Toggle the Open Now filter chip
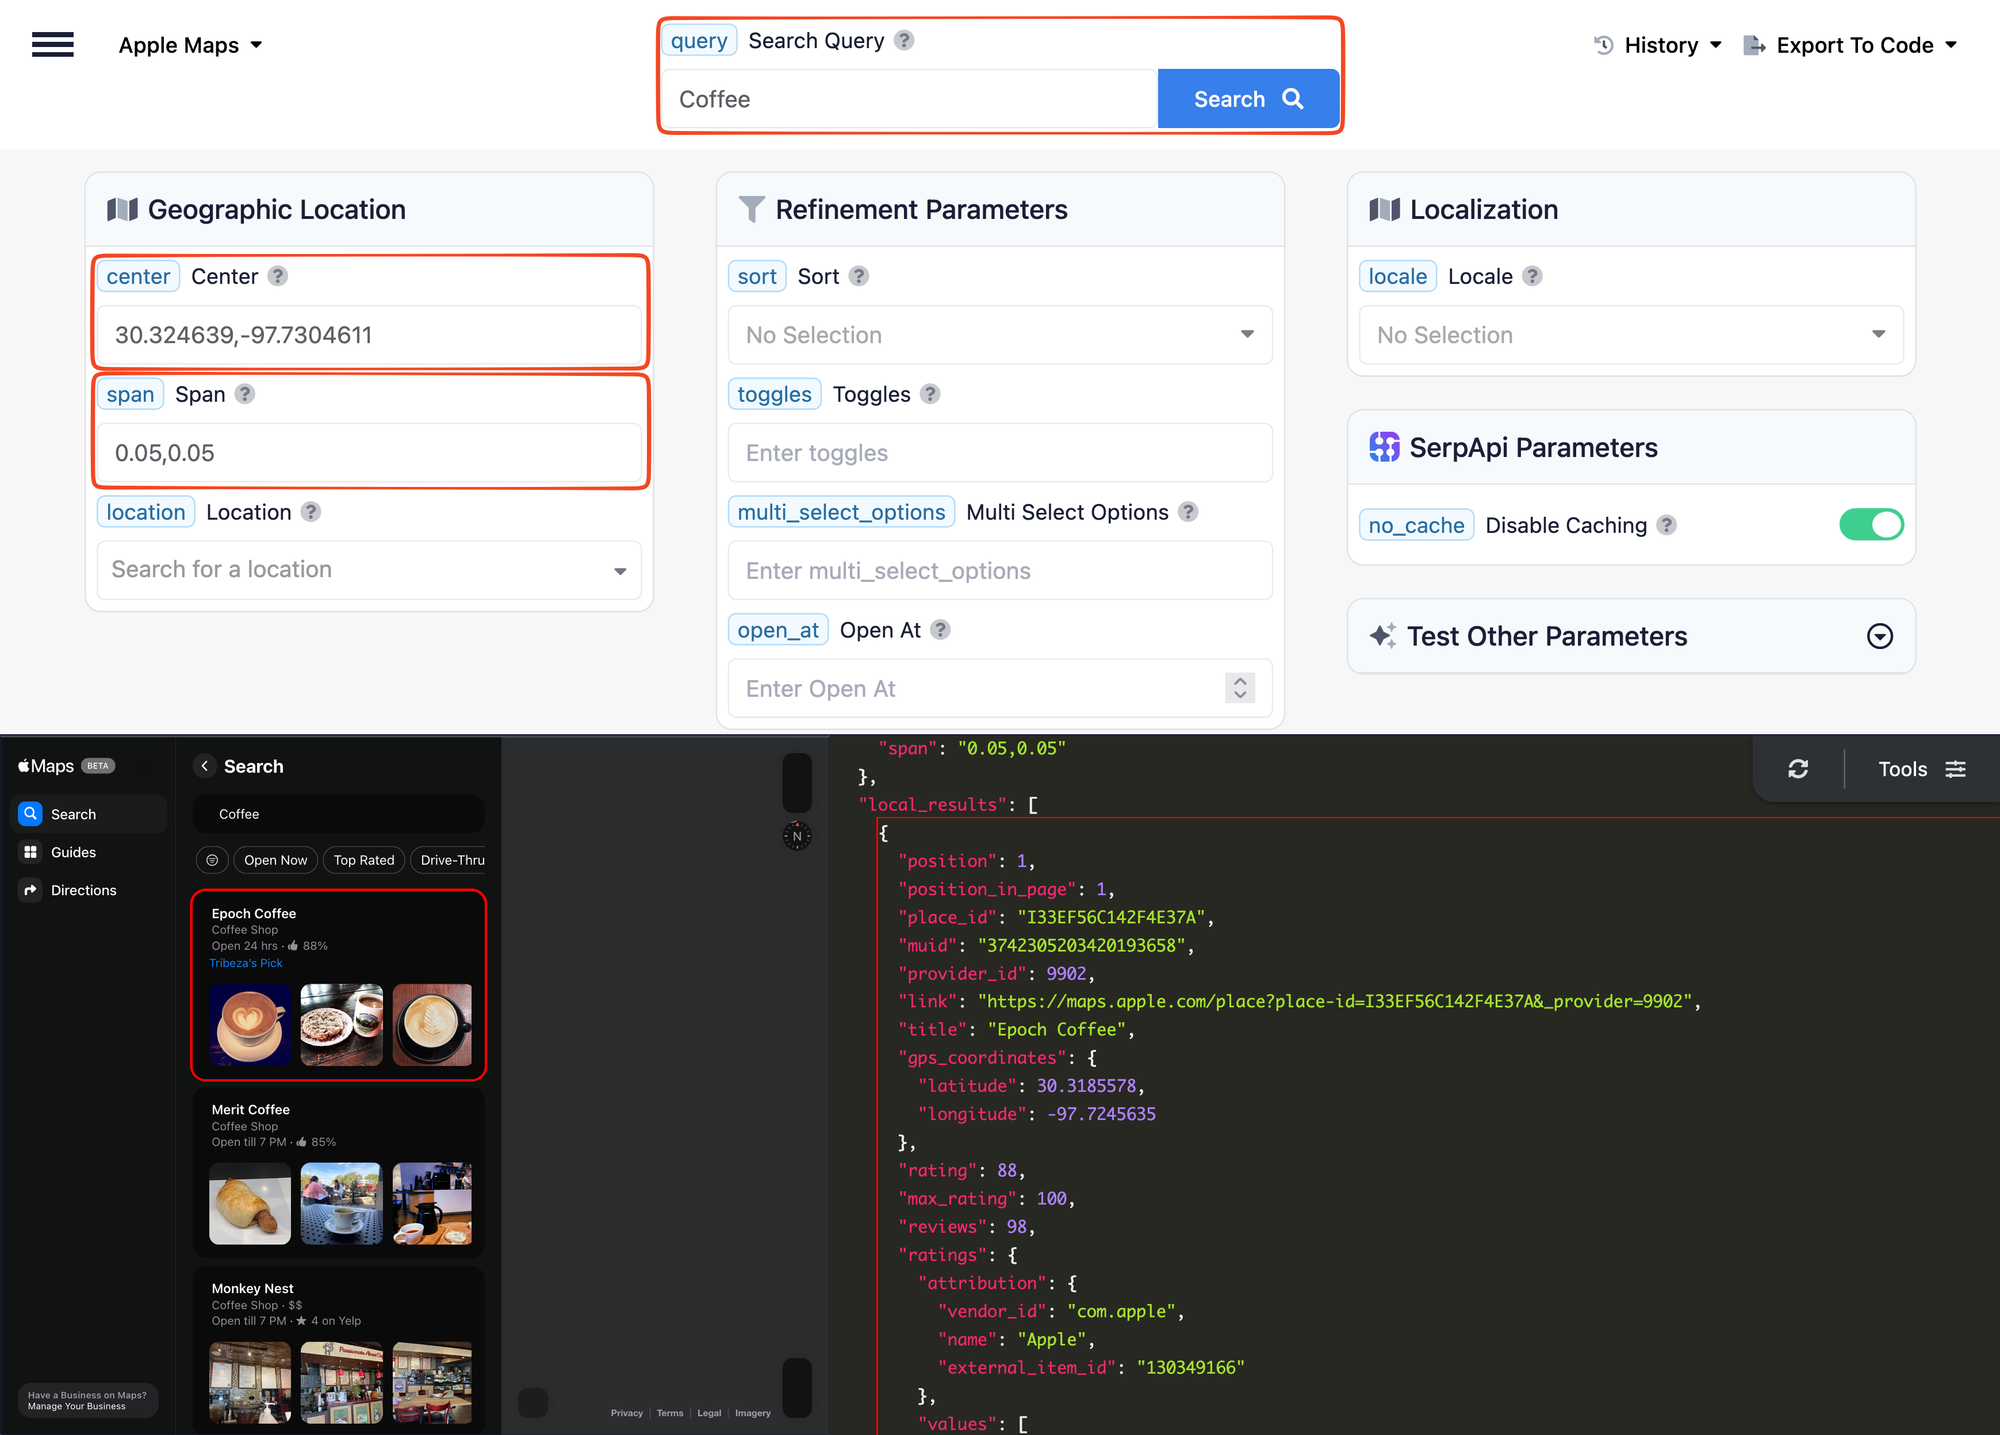 click(x=276, y=860)
